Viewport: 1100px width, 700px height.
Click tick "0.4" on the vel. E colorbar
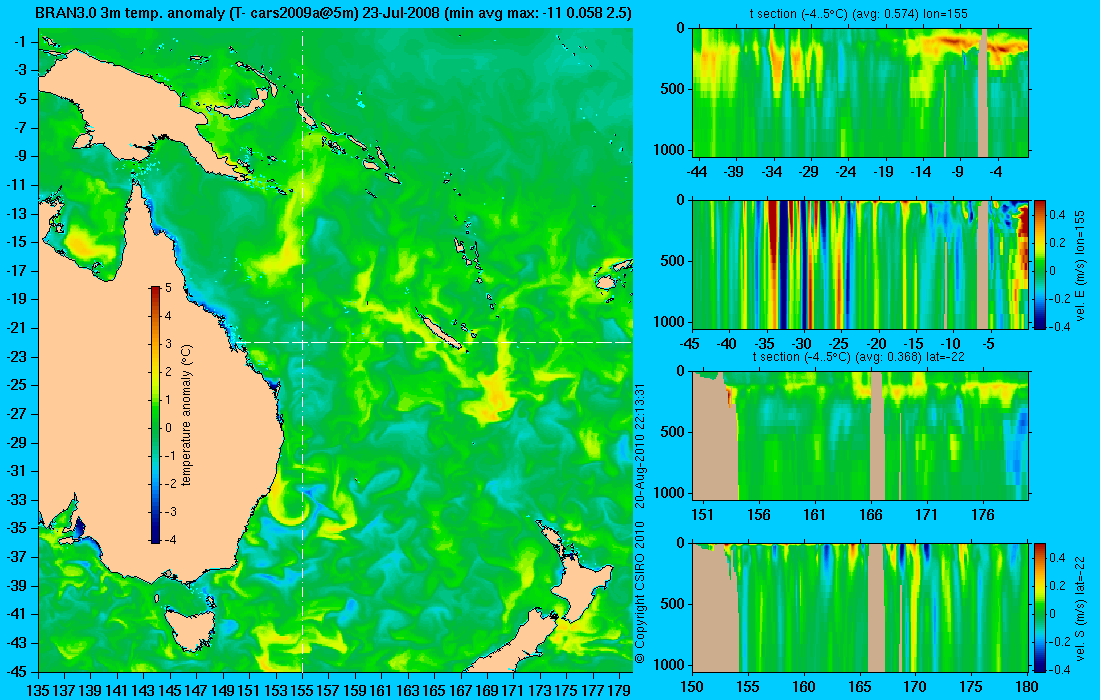tap(1058, 215)
